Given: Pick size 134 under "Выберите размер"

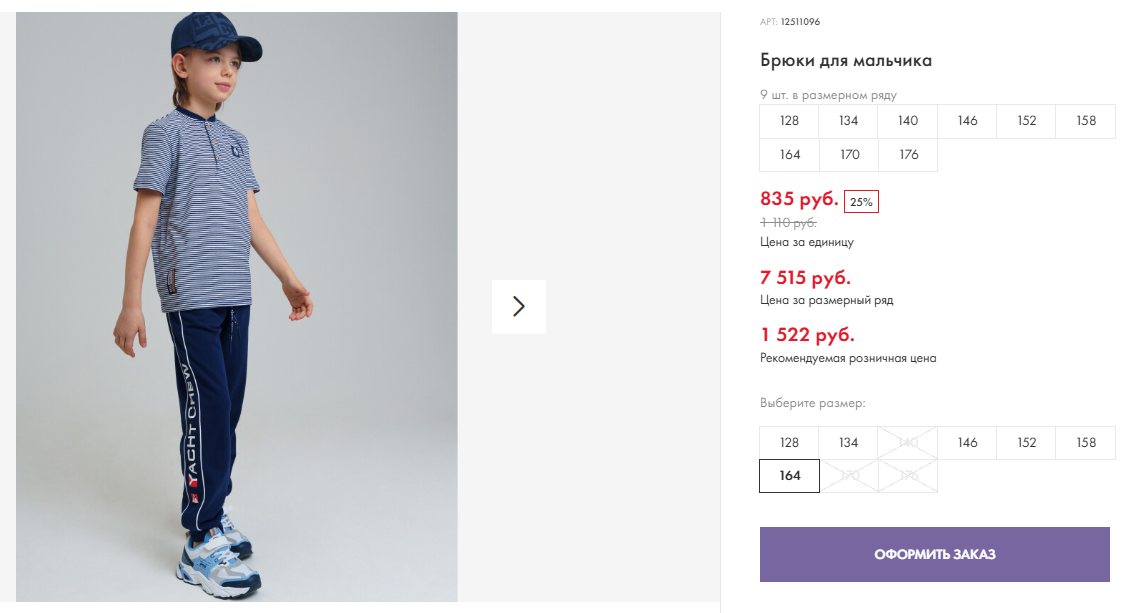Looking at the screenshot, I should pos(848,443).
